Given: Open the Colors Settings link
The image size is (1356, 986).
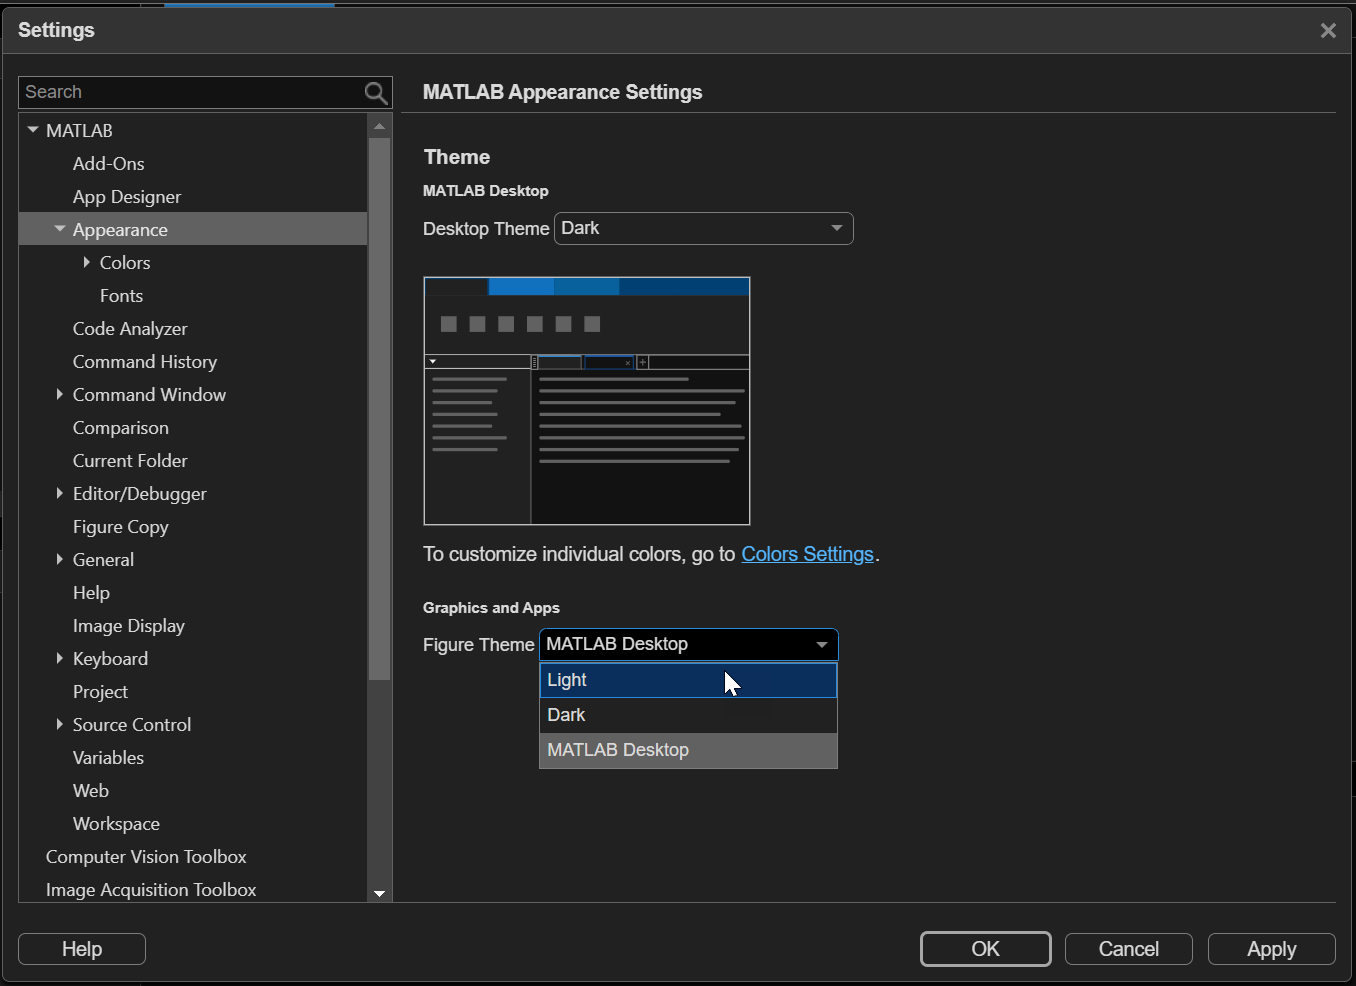Looking at the screenshot, I should tap(807, 554).
